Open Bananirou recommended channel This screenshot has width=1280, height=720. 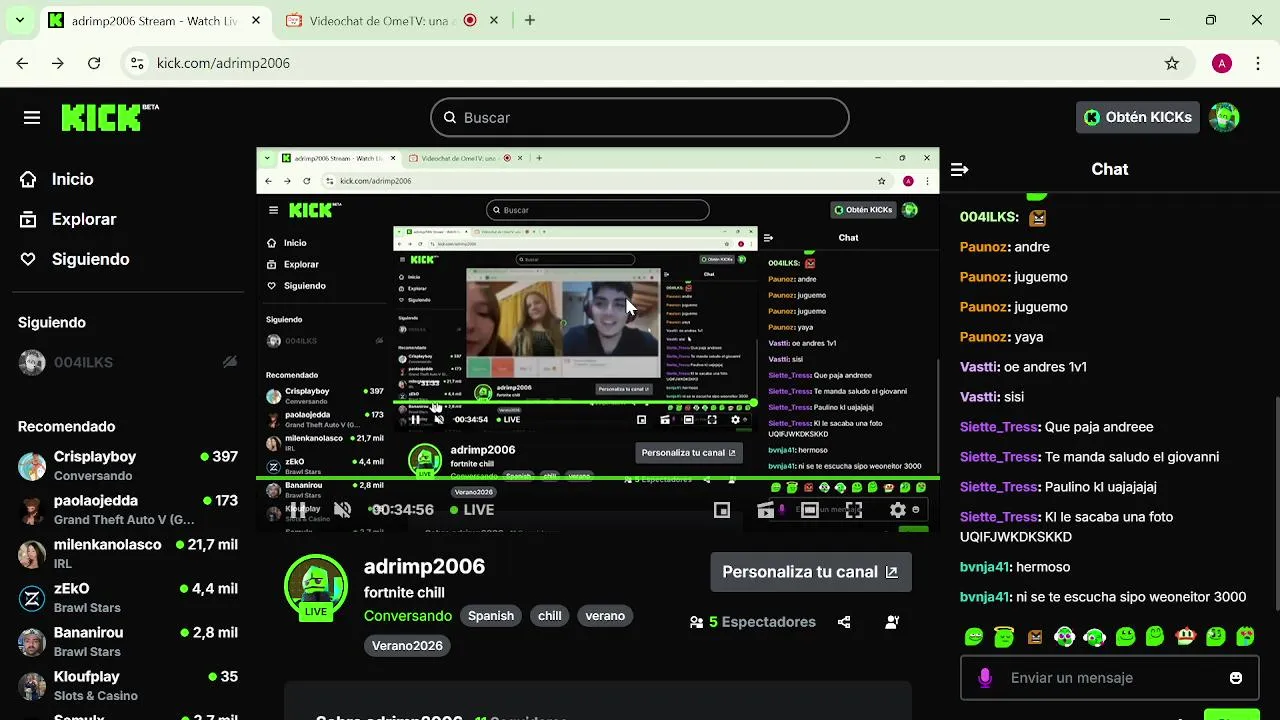tap(128, 642)
